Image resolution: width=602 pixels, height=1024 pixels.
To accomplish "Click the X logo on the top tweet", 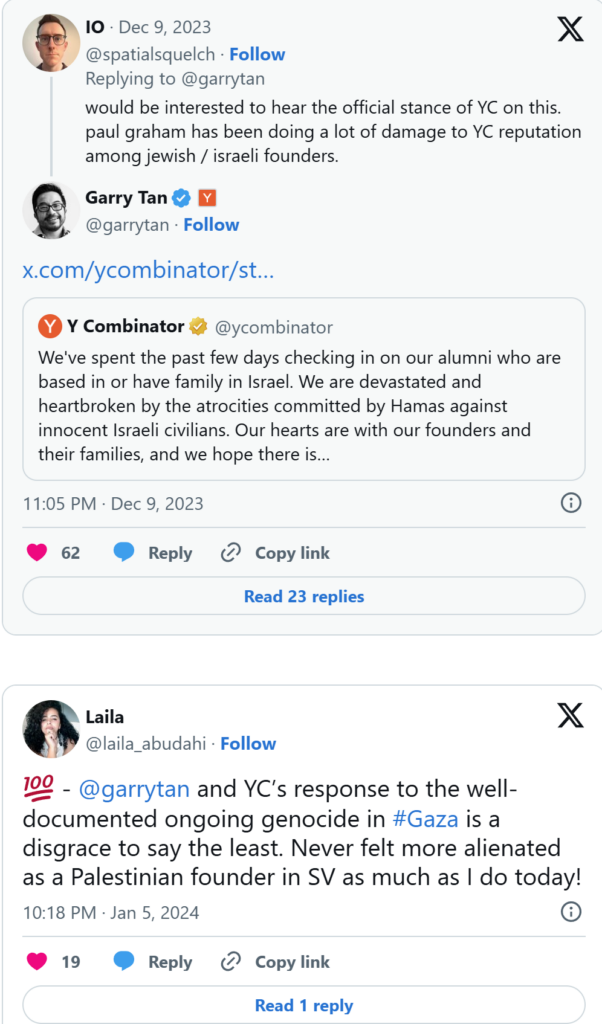I will pos(570,29).
